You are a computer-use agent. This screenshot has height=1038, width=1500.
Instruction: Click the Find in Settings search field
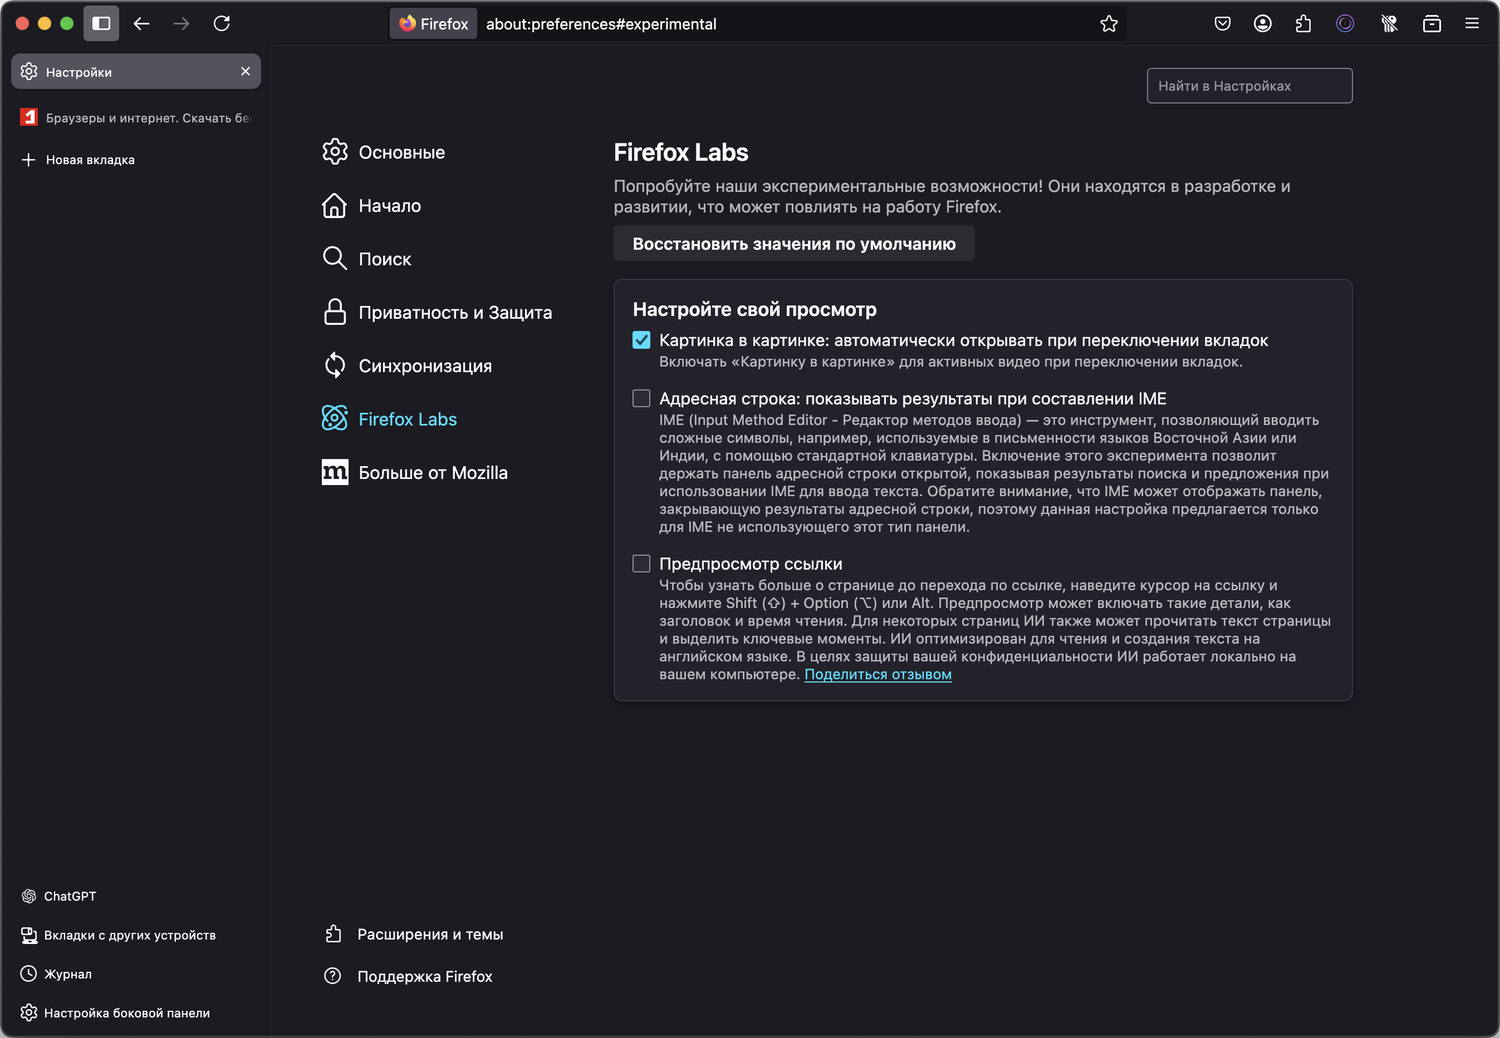point(1249,86)
